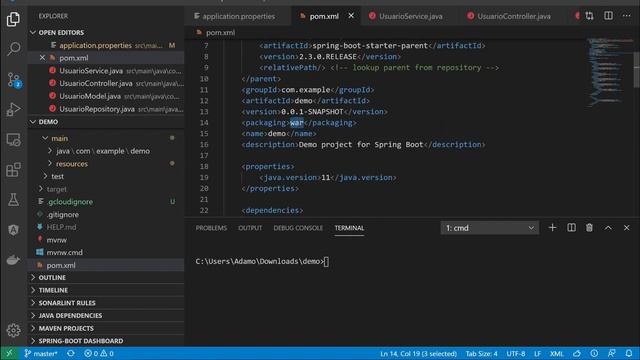Maximize the terminal panel with up chevron
Screen dimensions: 640x360
608,228
